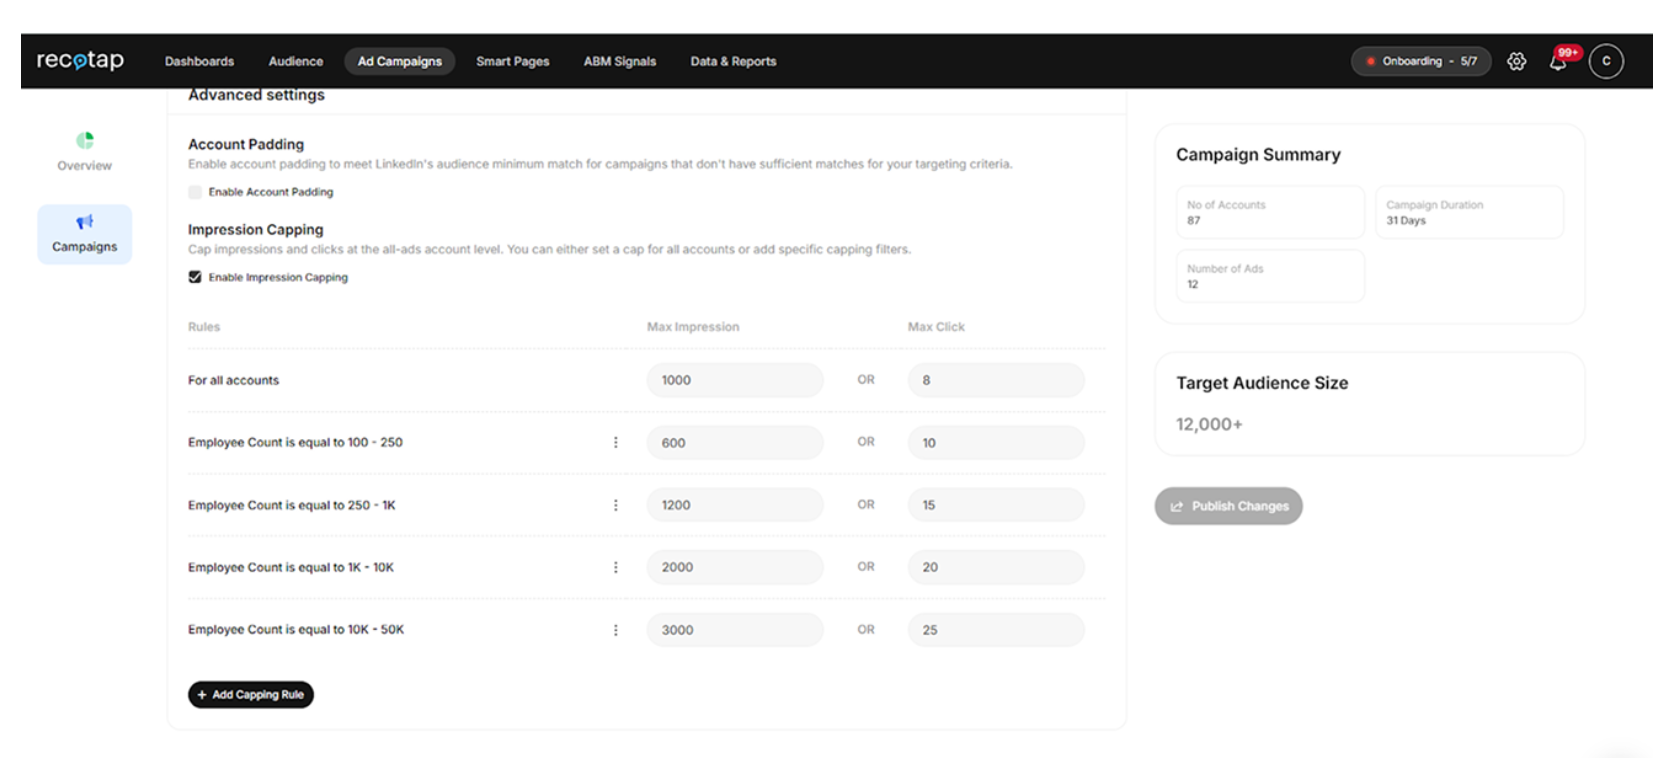Click the Advanced settings heading

[x=256, y=95]
